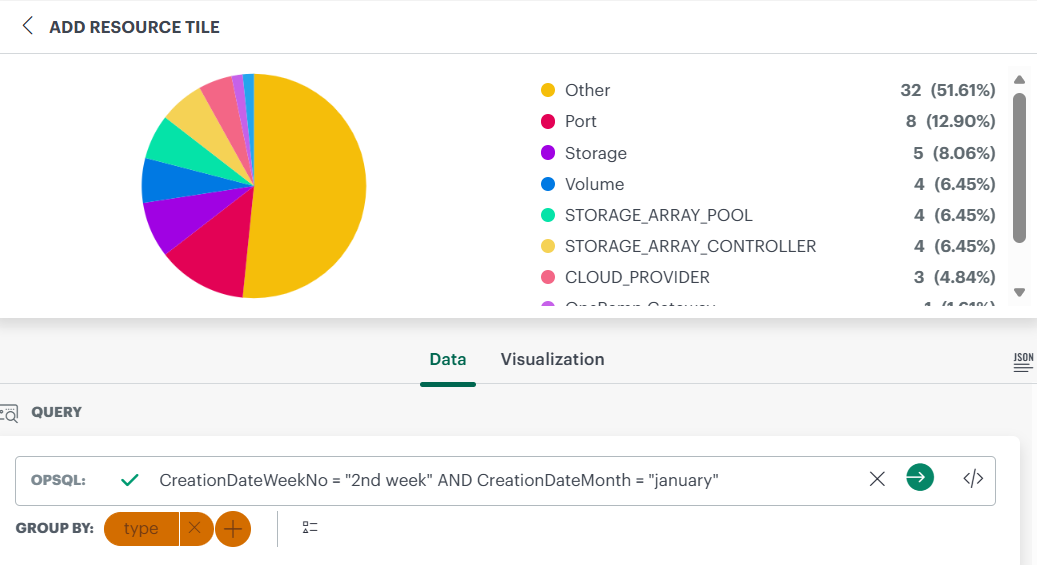
Task: Click the legend scrollbar thumb
Action: click(x=1019, y=168)
